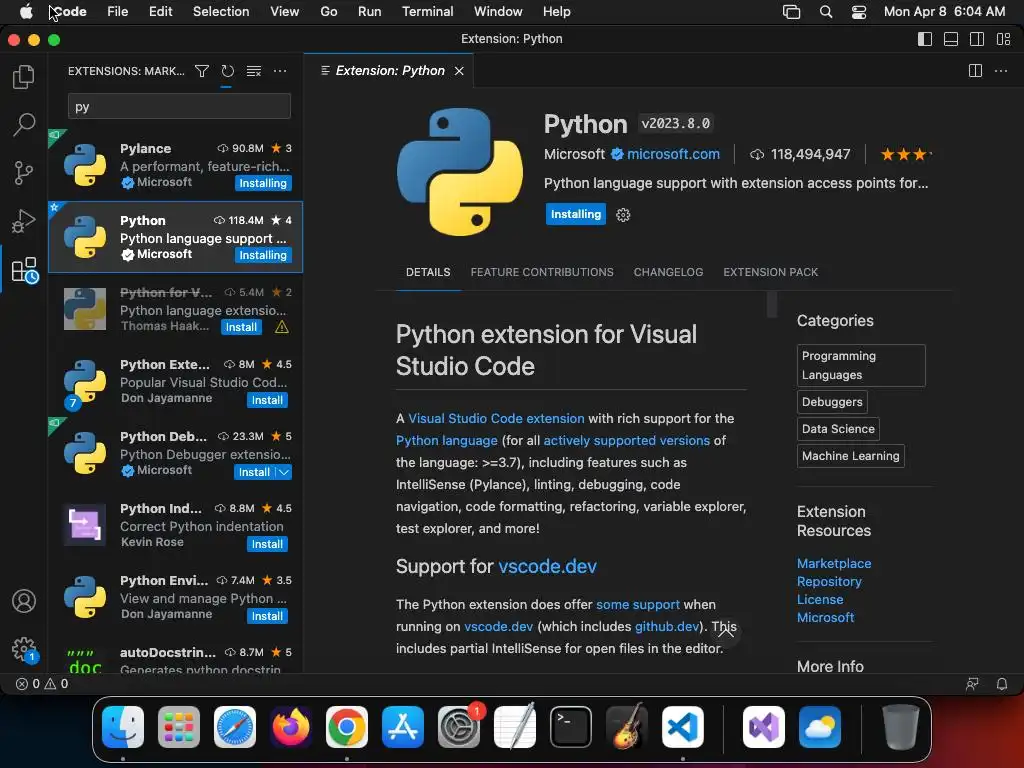Image resolution: width=1024 pixels, height=768 pixels.
Task: Split the editor to the right
Action: tap(975, 71)
